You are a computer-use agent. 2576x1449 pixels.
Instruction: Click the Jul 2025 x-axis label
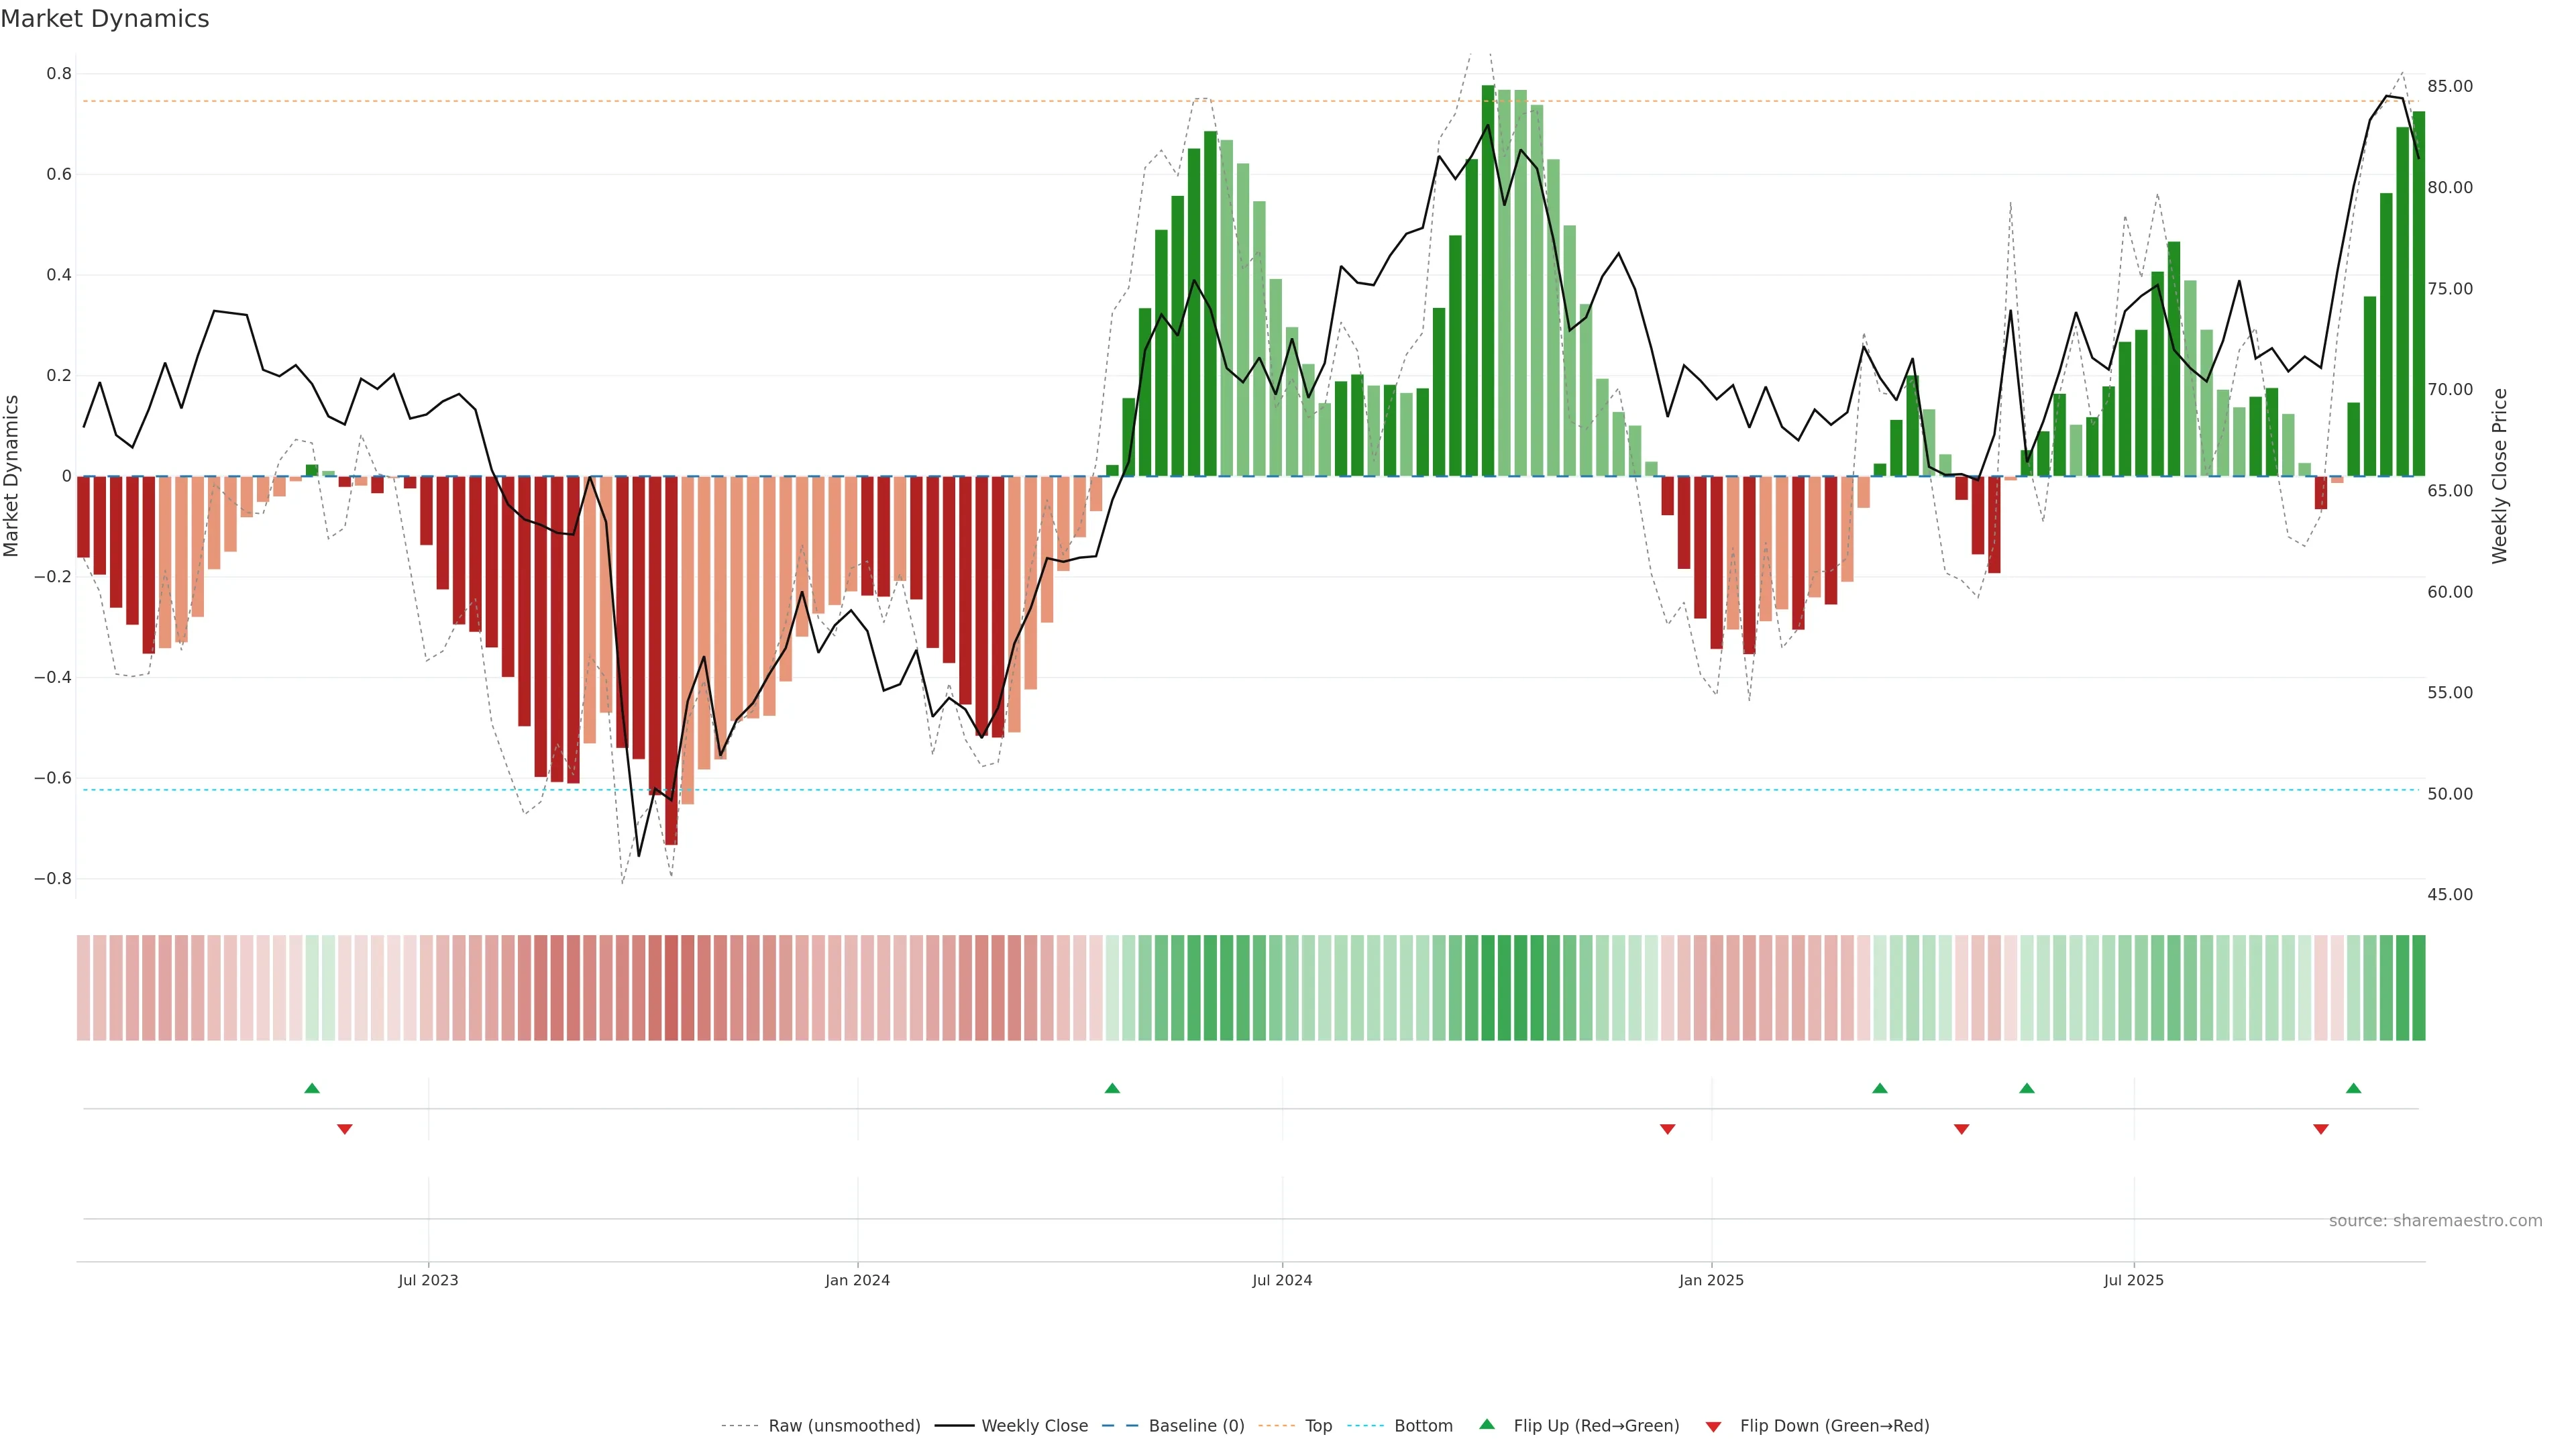coord(2133,1280)
